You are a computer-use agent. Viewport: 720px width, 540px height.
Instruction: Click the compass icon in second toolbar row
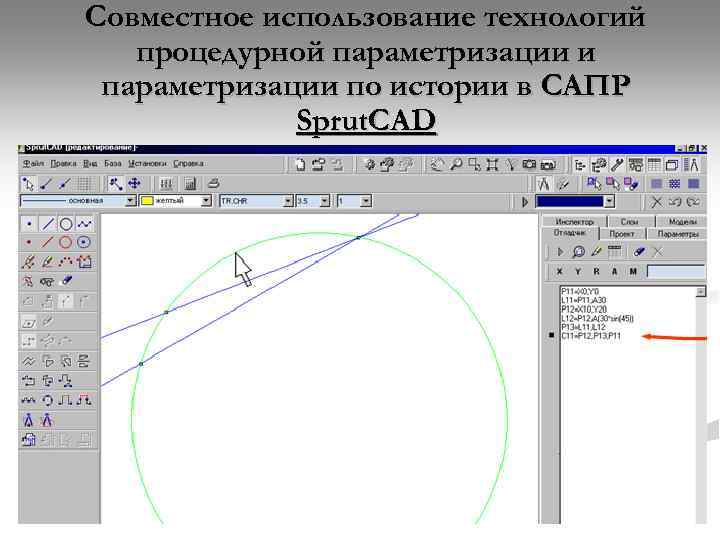pyautogui.click(x=544, y=184)
